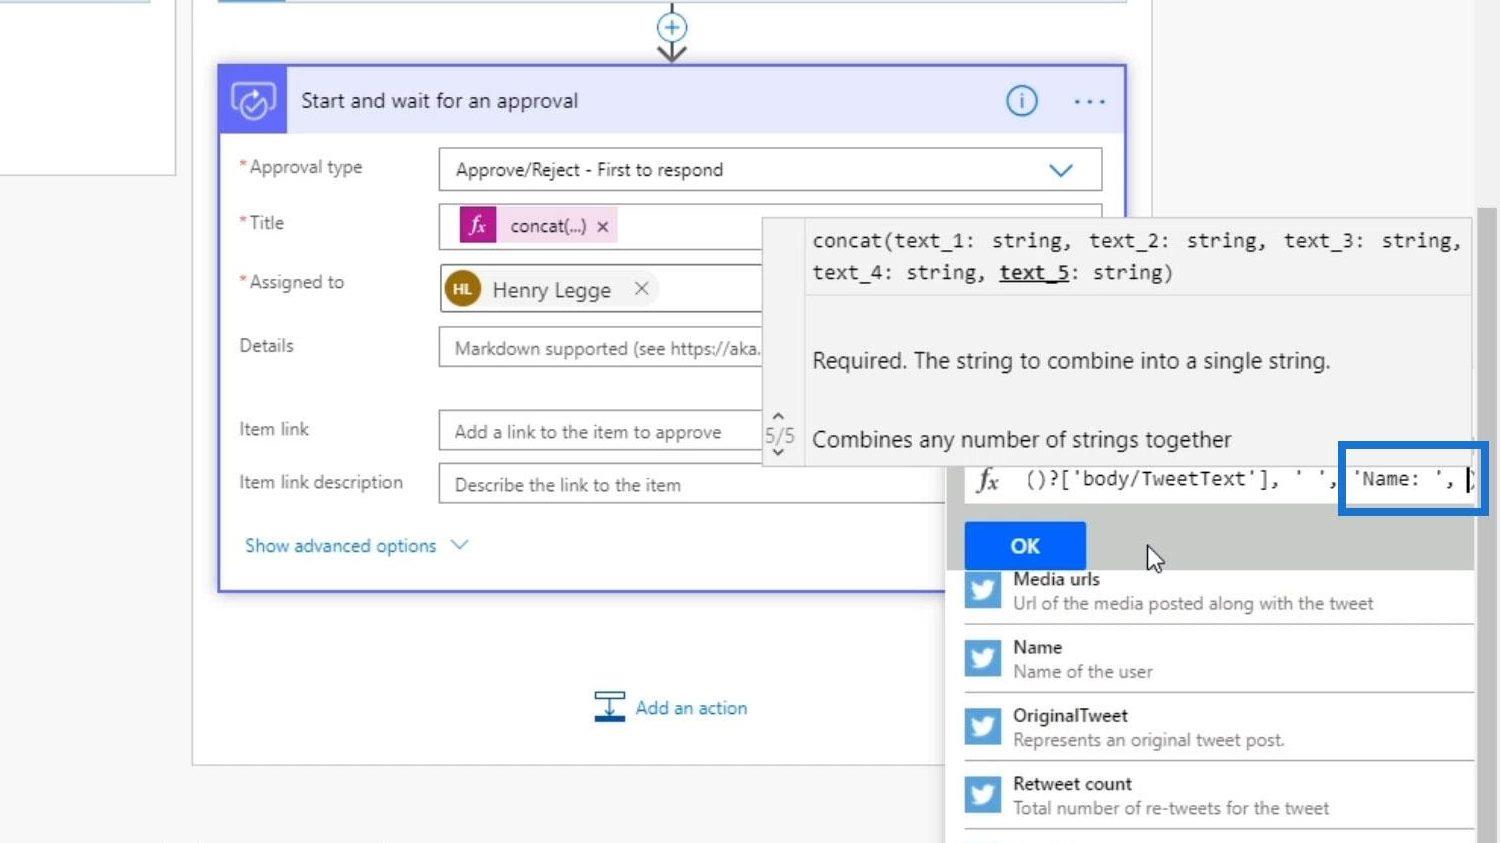This screenshot has width=1500, height=843.
Task: Click the Add an action icon
Action: (609, 706)
